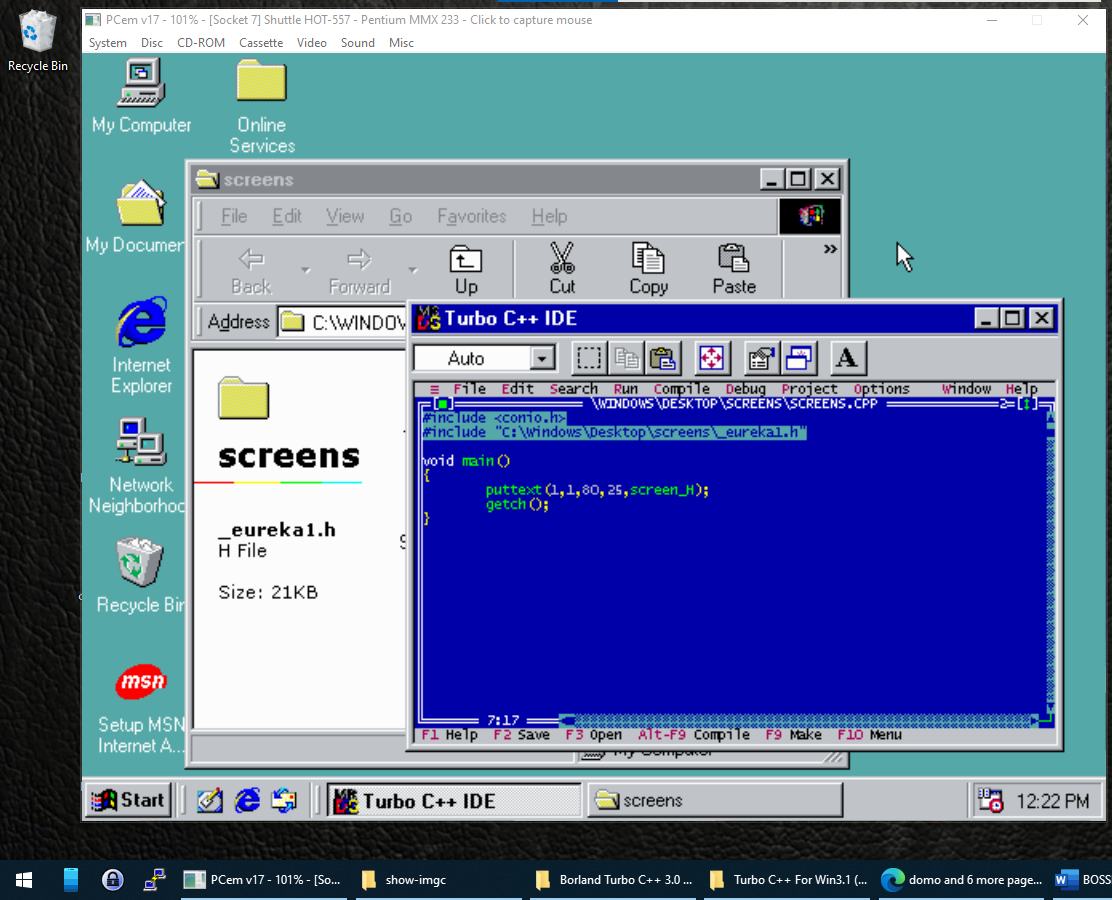Open View menu in screens window

pos(345,216)
